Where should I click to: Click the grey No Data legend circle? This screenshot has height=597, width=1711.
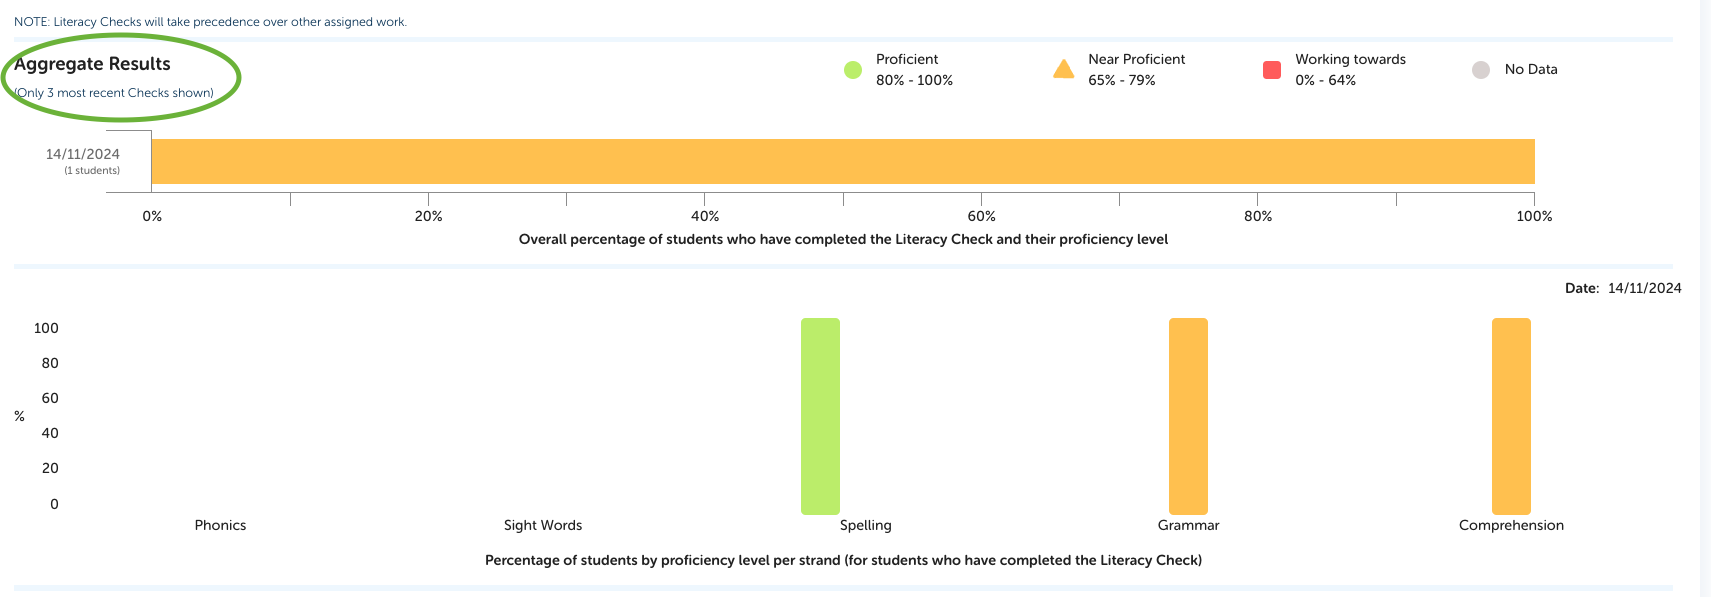[x=1481, y=70]
